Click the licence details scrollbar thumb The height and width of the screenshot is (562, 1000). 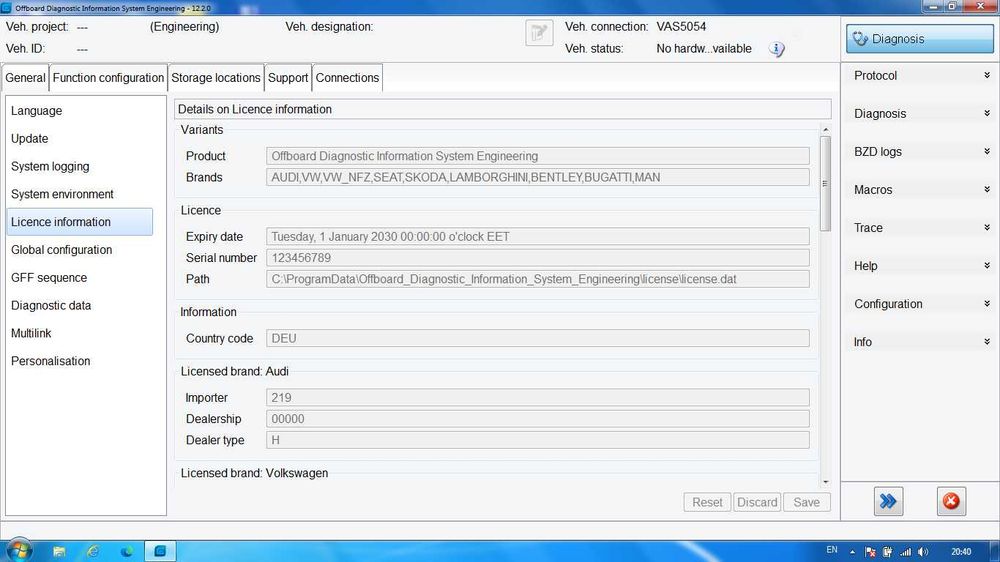coord(826,184)
